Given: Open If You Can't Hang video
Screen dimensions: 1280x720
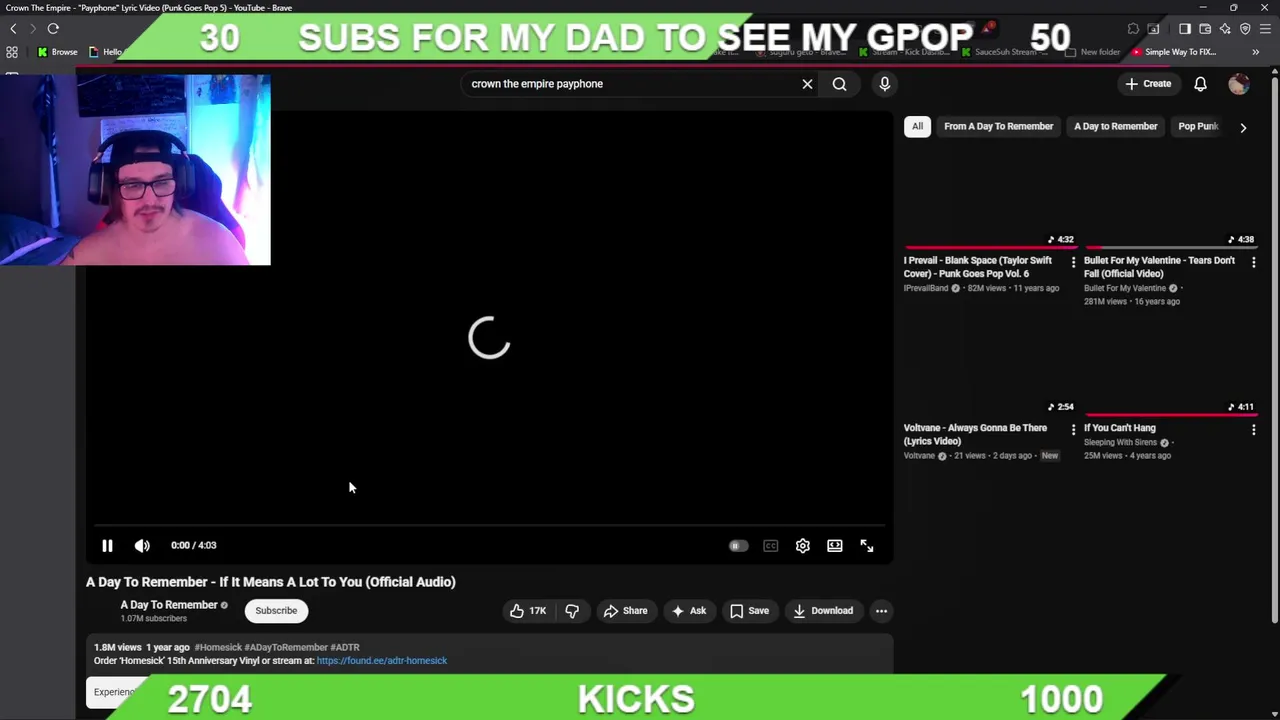Looking at the screenshot, I should [x=1119, y=428].
